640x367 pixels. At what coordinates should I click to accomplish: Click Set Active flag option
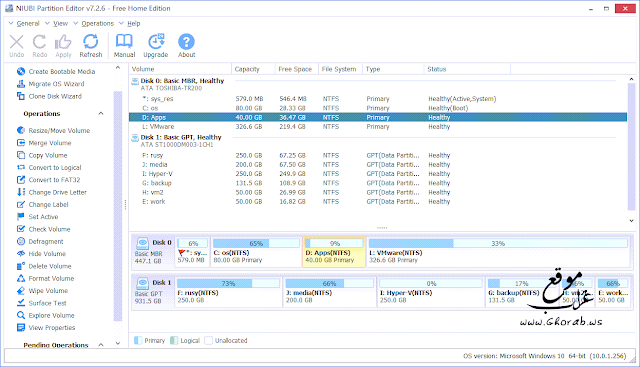(x=38, y=217)
